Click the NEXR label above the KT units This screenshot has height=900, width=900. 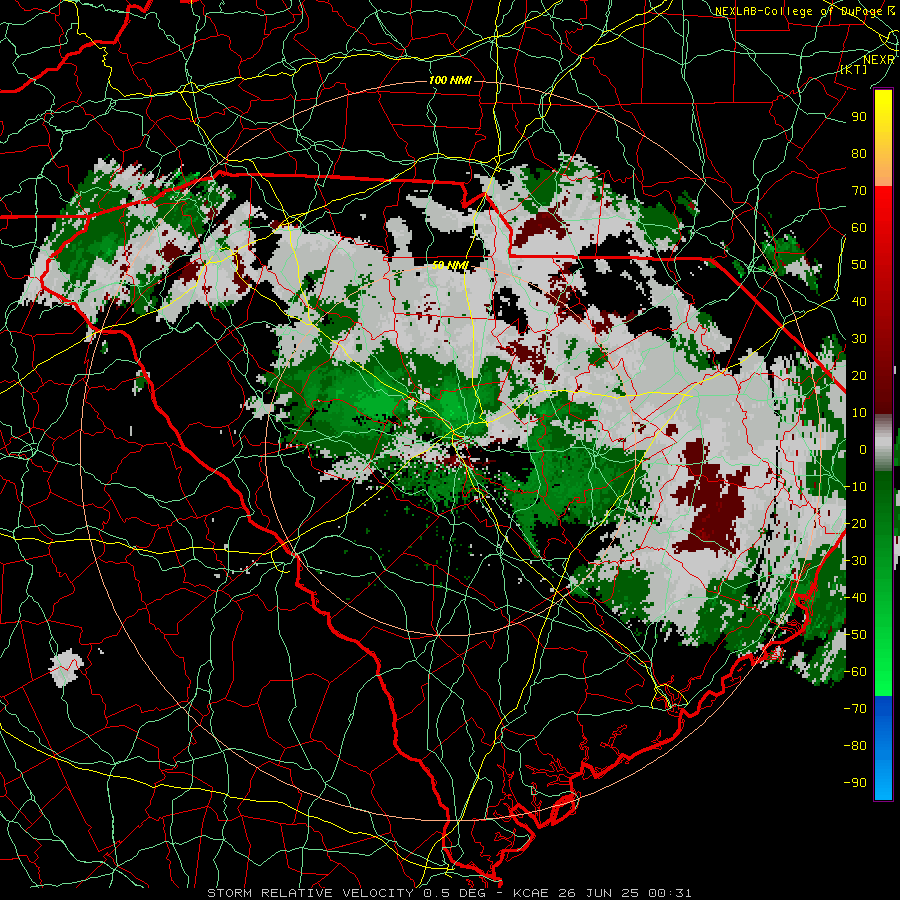(x=878, y=60)
